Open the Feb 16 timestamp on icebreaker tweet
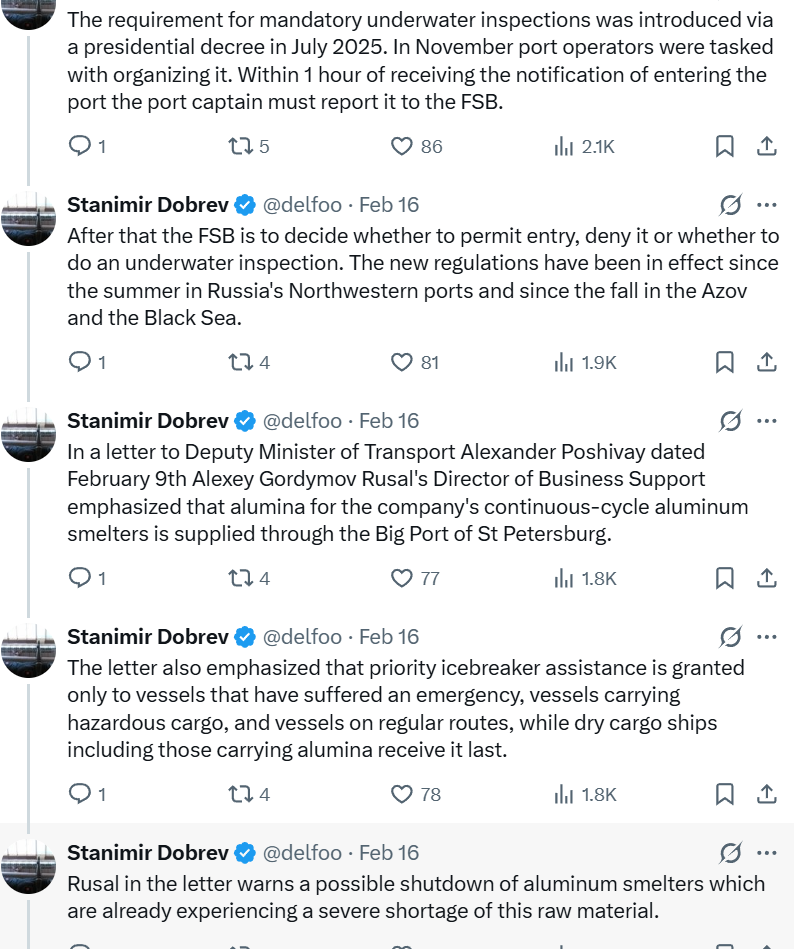The image size is (794, 949). (x=389, y=637)
